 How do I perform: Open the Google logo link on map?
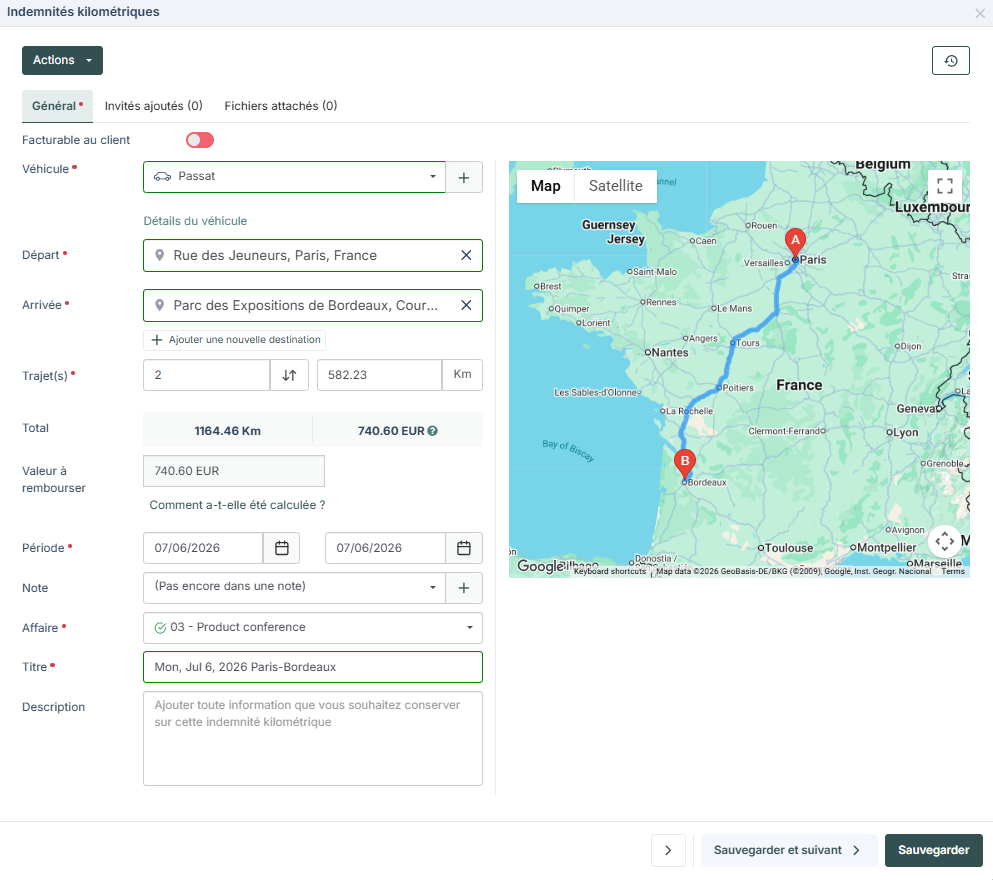(540, 566)
